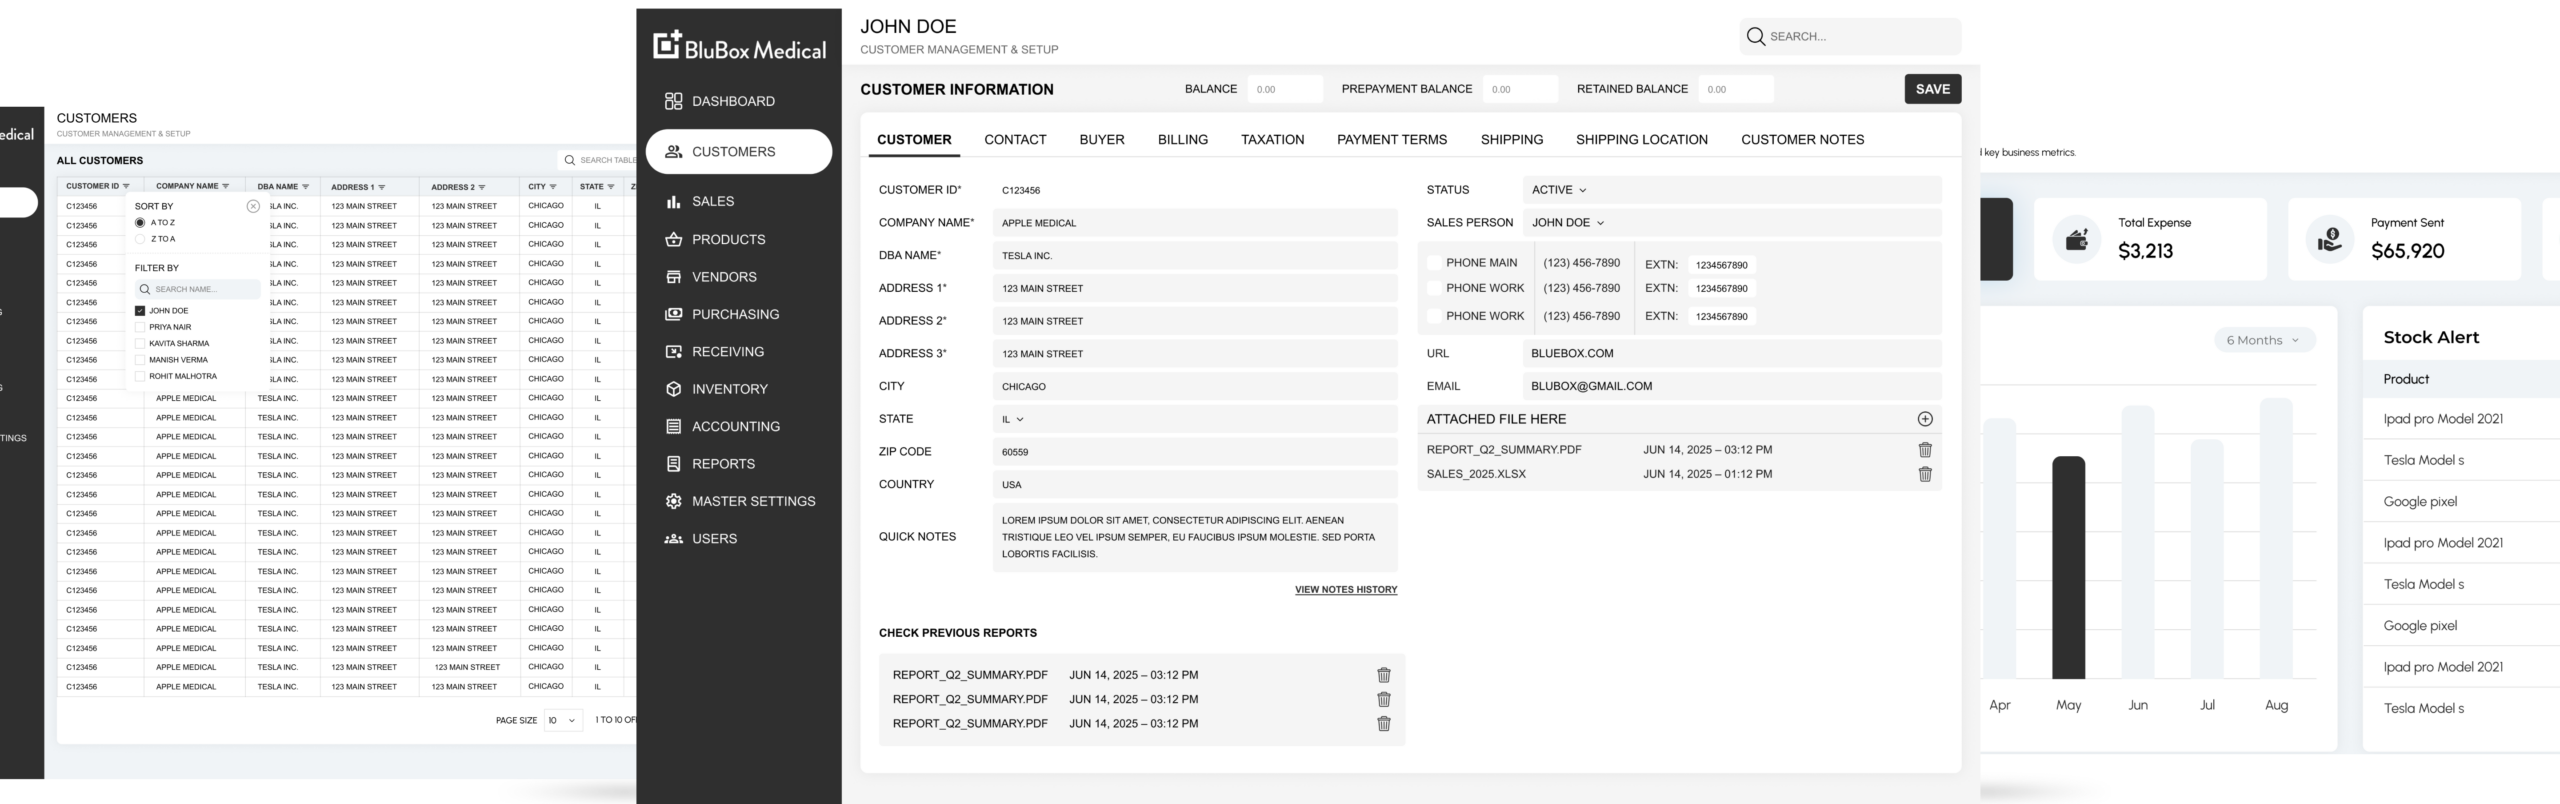Check the Phone Main checkbox
Screen dimensions: 2560x804
(1434, 263)
